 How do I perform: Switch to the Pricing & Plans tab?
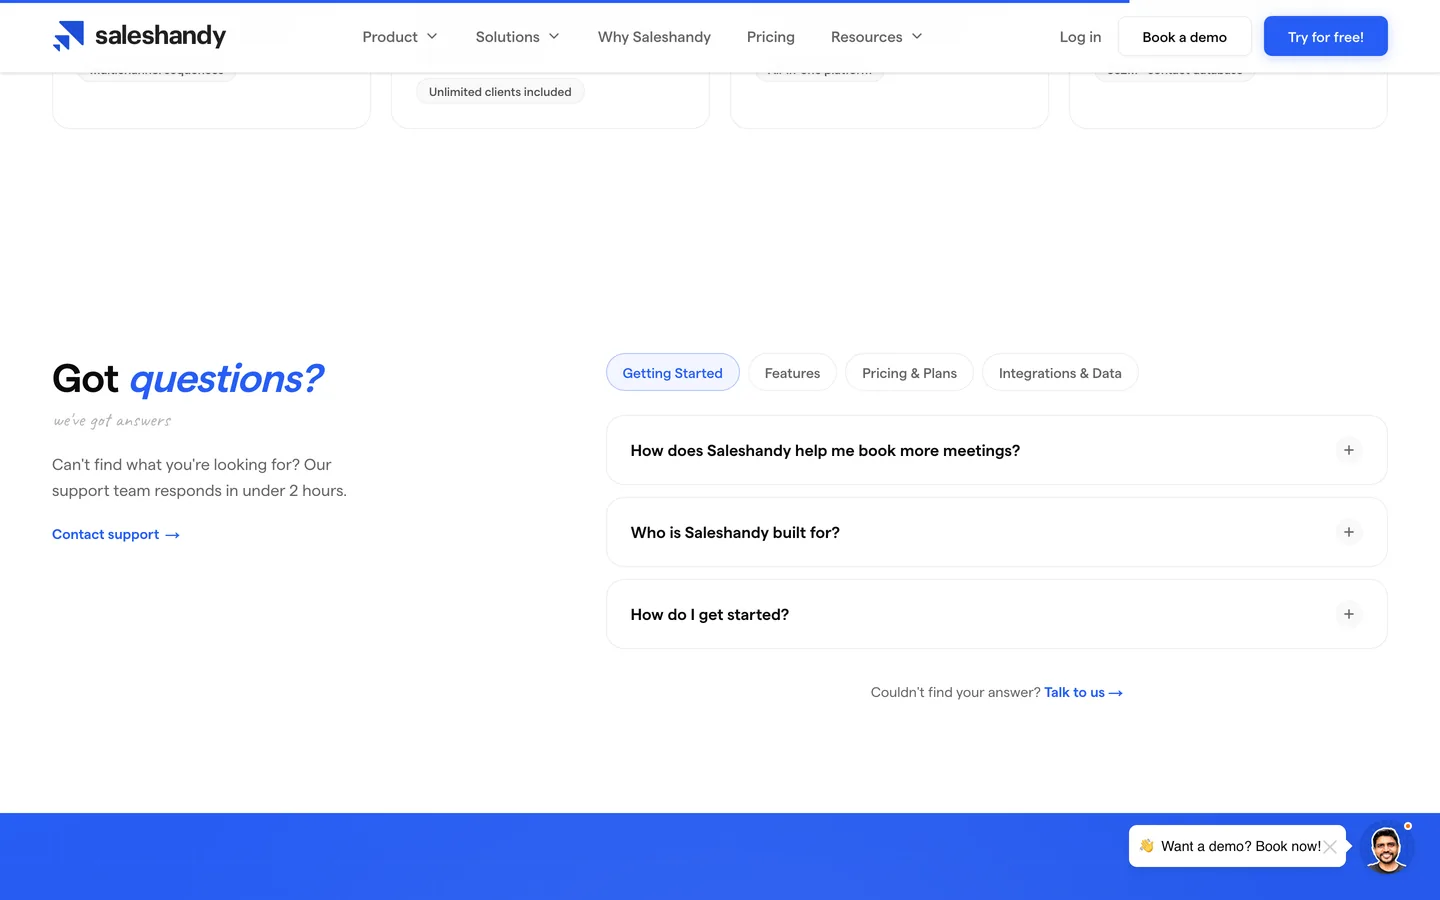[909, 373]
